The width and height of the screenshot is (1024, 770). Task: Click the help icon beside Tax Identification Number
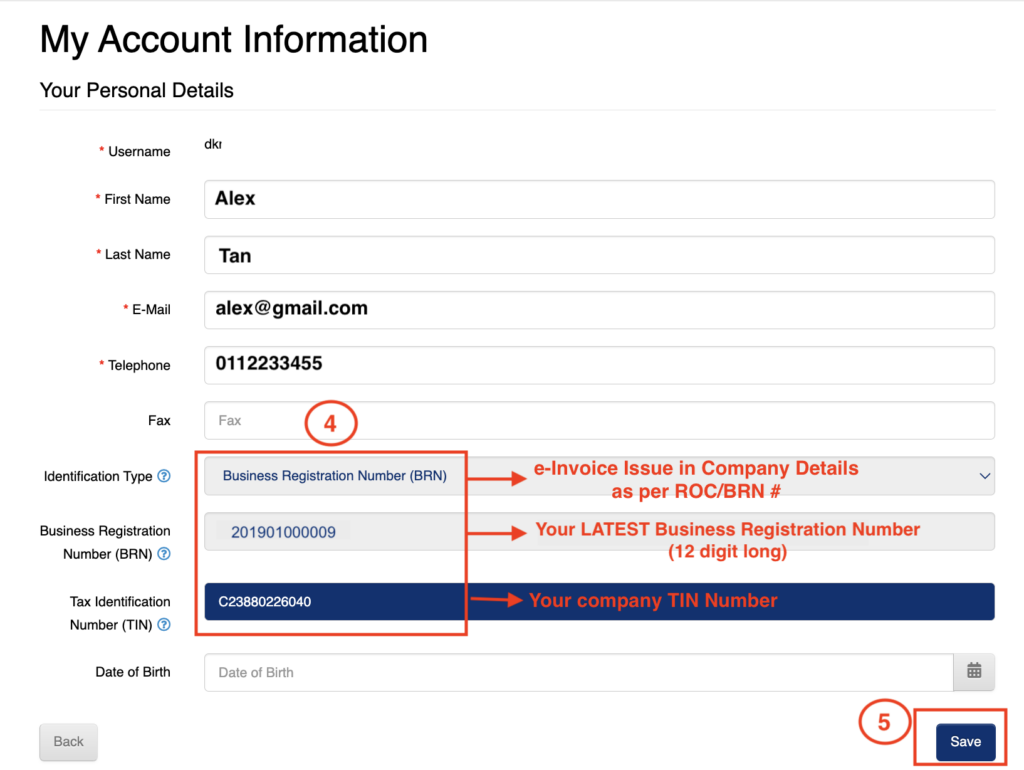point(164,625)
